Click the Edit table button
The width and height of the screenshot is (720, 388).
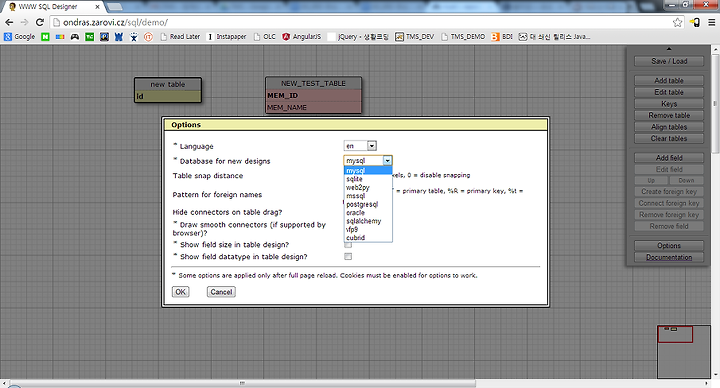(x=669, y=92)
